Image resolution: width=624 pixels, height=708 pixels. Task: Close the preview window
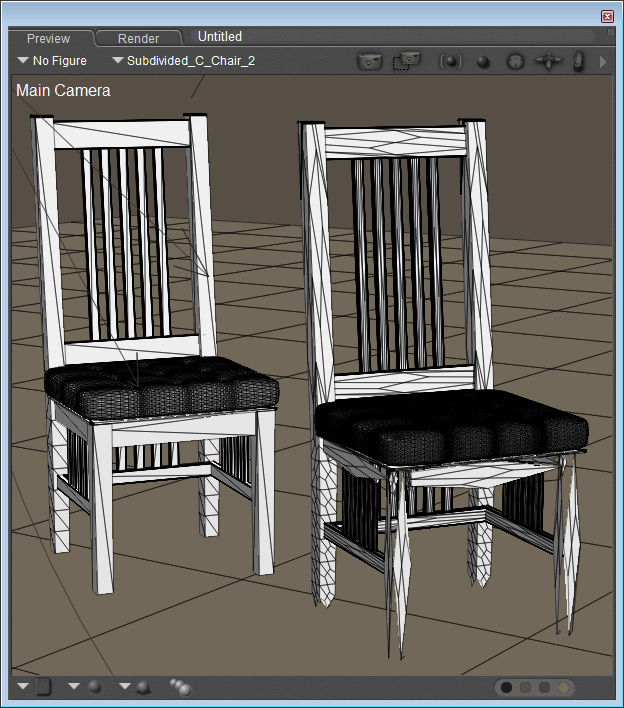[x=607, y=16]
